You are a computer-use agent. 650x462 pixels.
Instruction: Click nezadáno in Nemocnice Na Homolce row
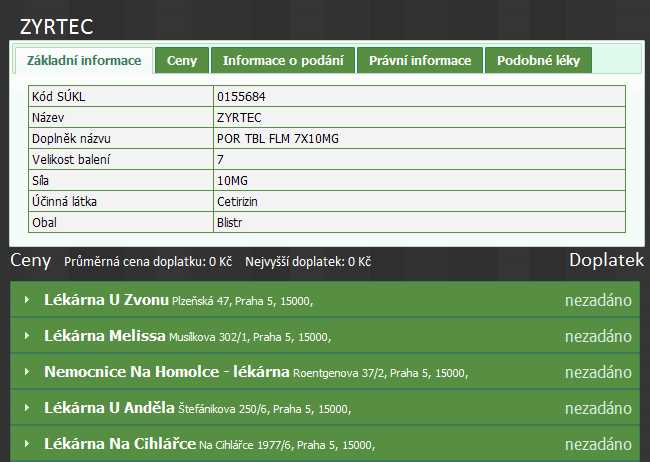pos(598,372)
